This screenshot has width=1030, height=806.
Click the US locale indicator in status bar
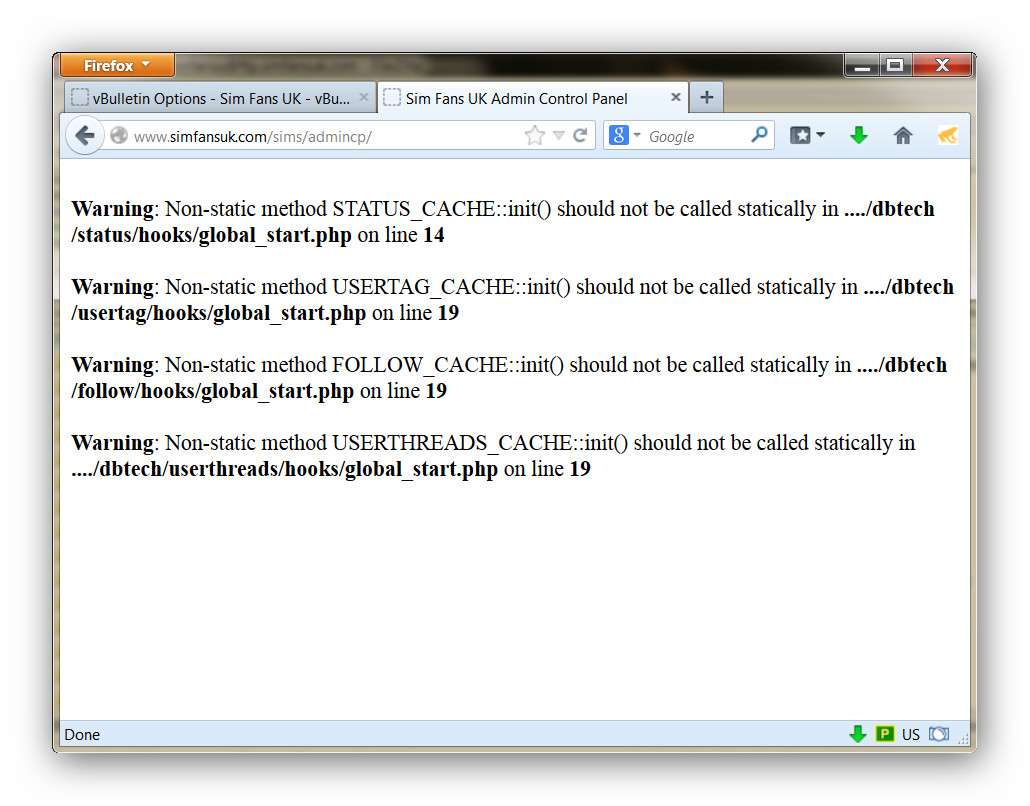click(x=910, y=734)
